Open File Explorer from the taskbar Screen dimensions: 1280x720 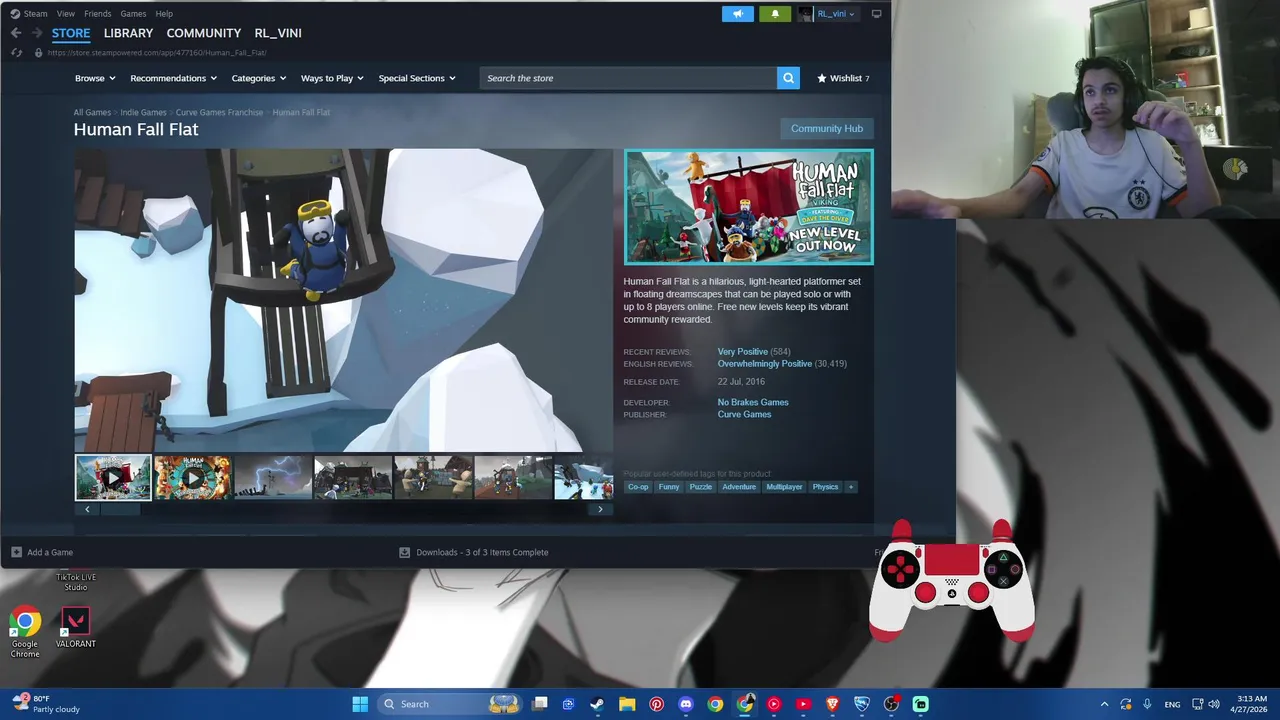pyautogui.click(x=627, y=704)
